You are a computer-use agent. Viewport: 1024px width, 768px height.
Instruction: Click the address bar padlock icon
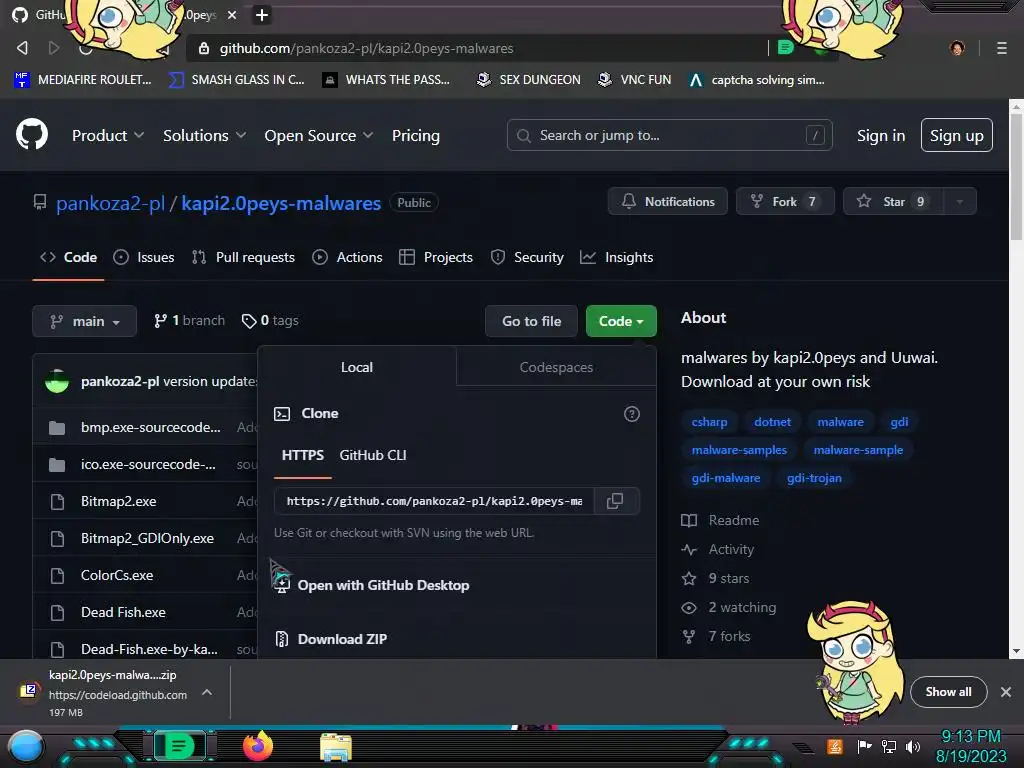point(204,48)
